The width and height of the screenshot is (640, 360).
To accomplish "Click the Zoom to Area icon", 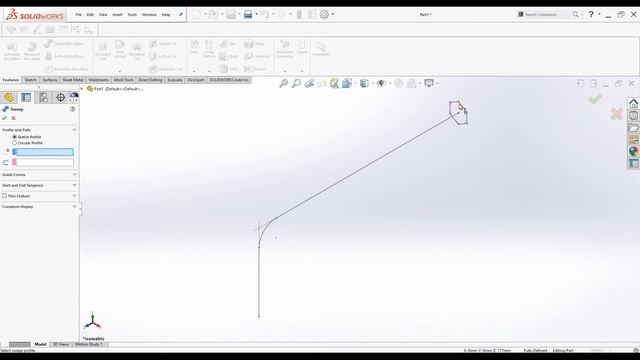I will (x=296, y=84).
